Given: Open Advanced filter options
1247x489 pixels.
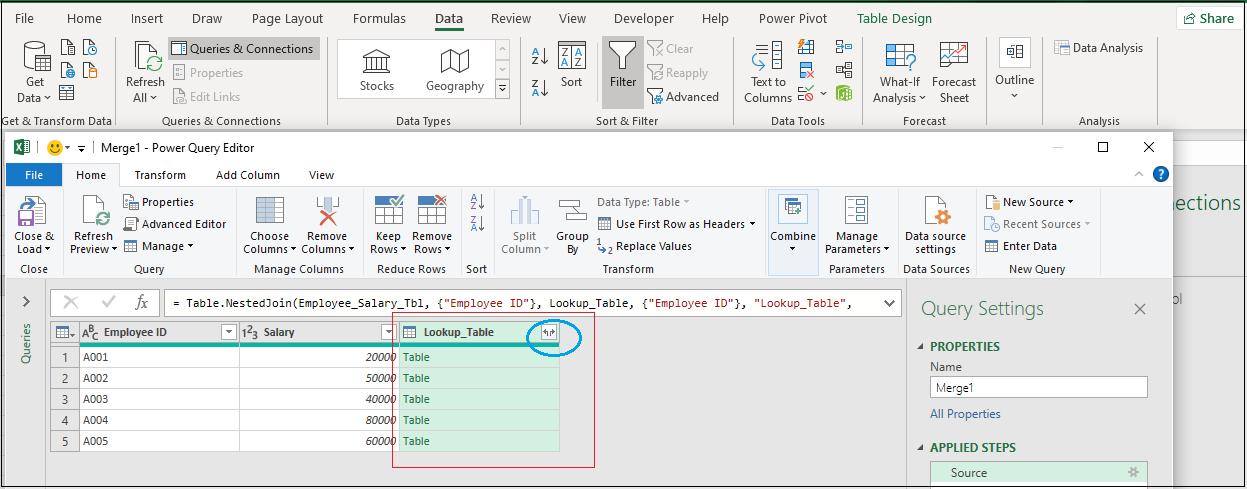Looking at the screenshot, I should point(684,97).
